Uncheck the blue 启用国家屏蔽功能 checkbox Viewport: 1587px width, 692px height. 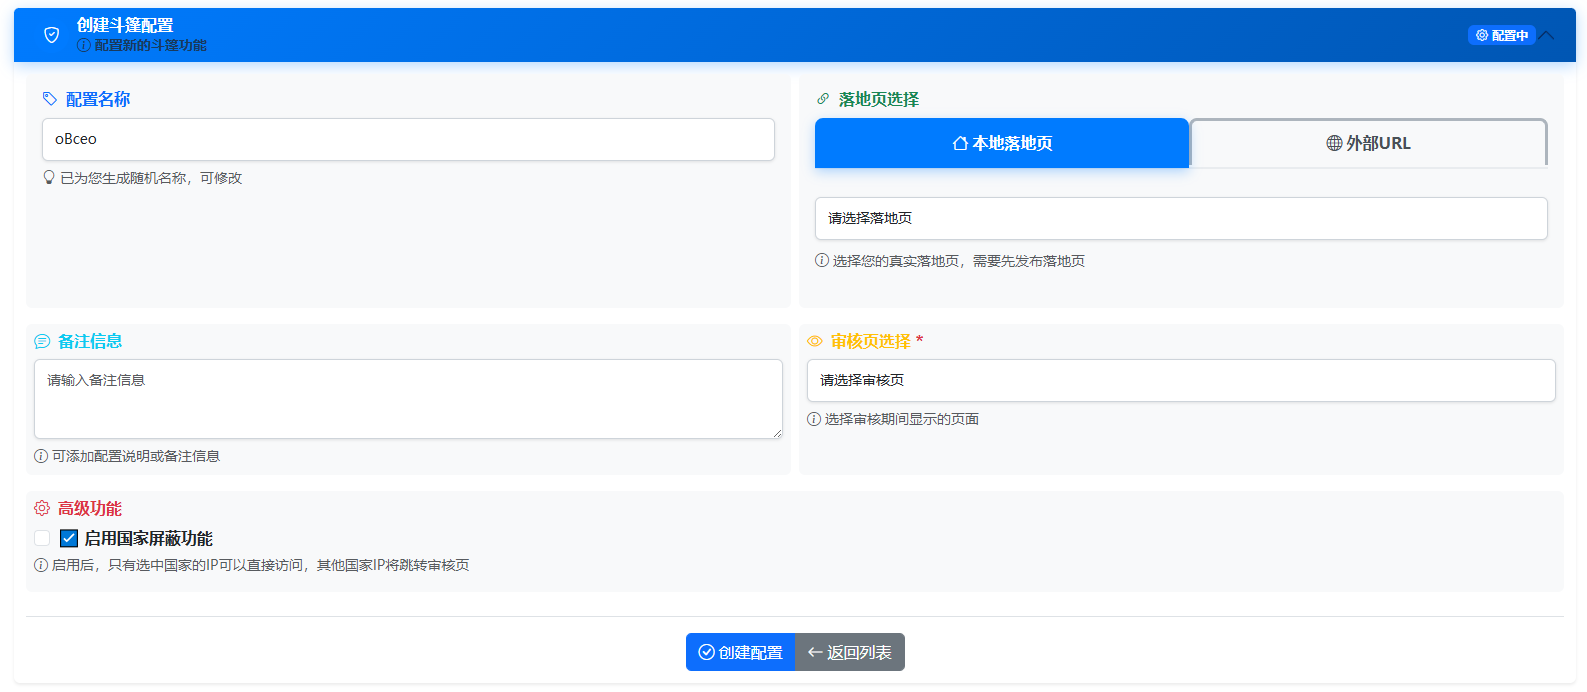pyautogui.click(x=69, y=538)
